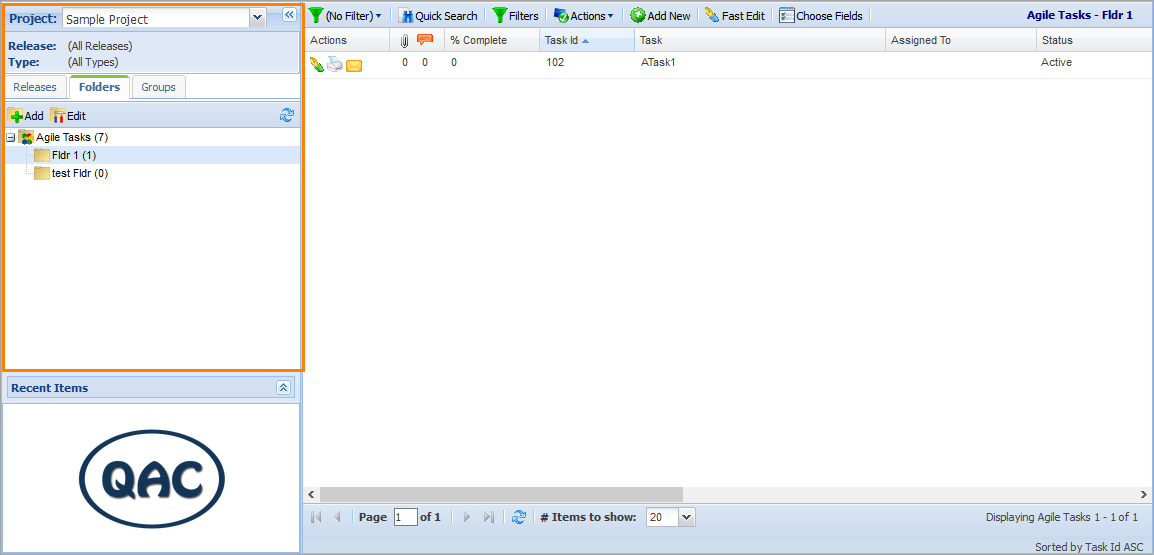Click the email envelope icon for task 102
1154x555 pixels.
pos(354,66)
